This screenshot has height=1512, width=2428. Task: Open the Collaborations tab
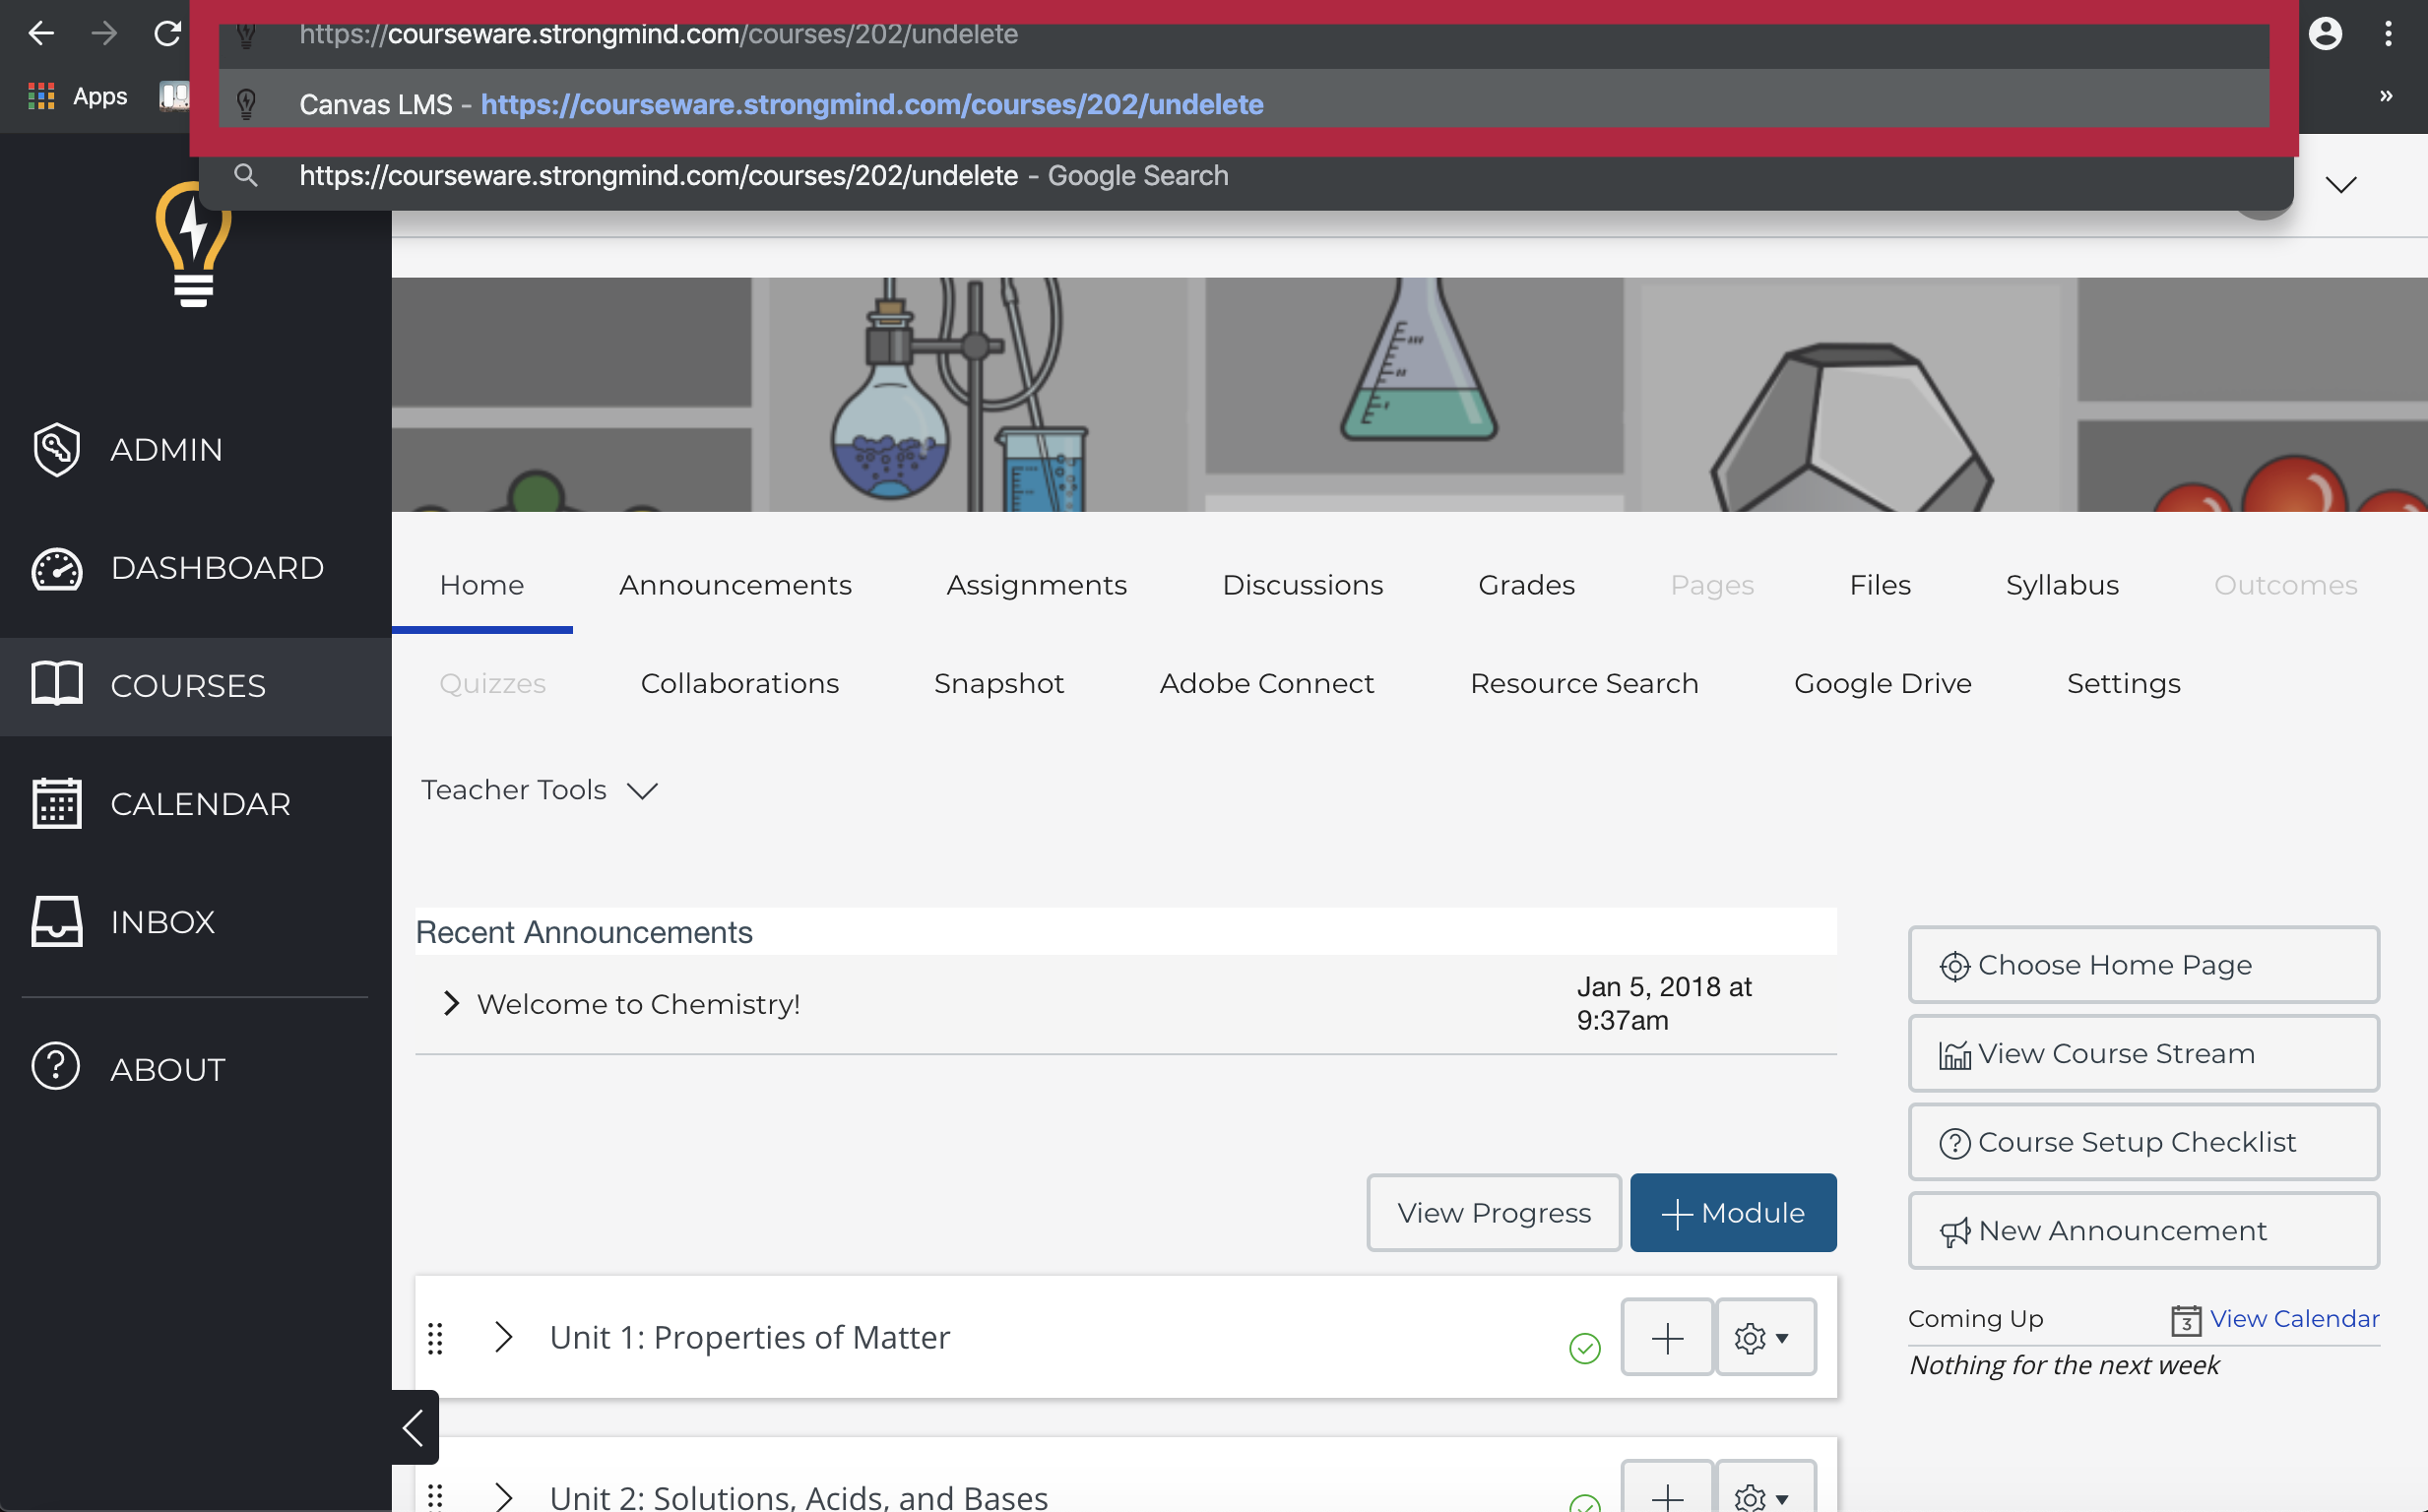[x=740, y=684]
